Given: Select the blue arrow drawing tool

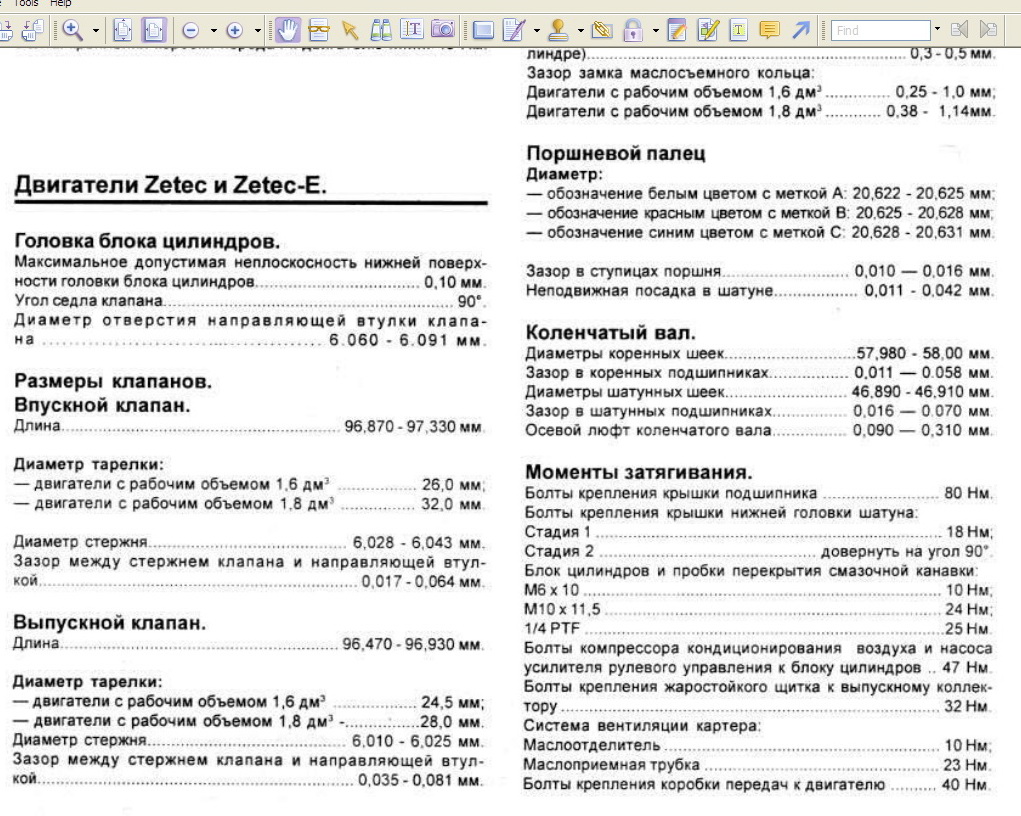Looking at the screenshot, I should [801, 30].
